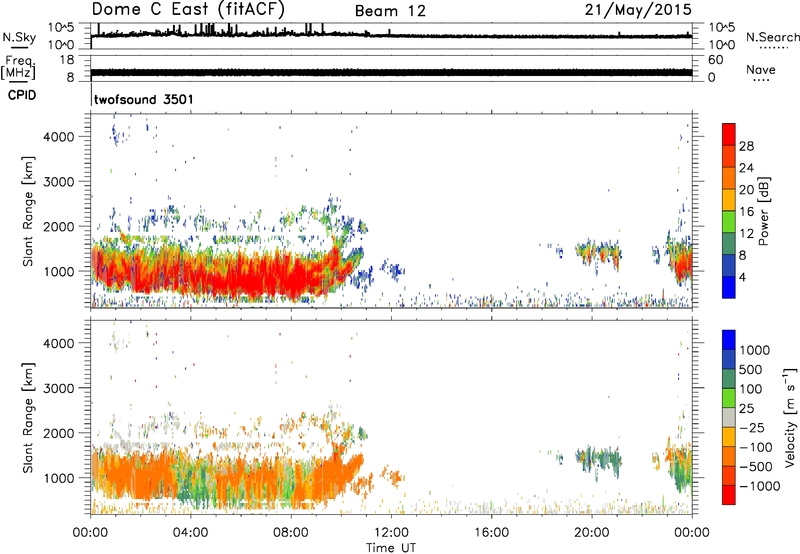Click the 'N.Search' legend label

pyautogui.click(x=772, y=37)
